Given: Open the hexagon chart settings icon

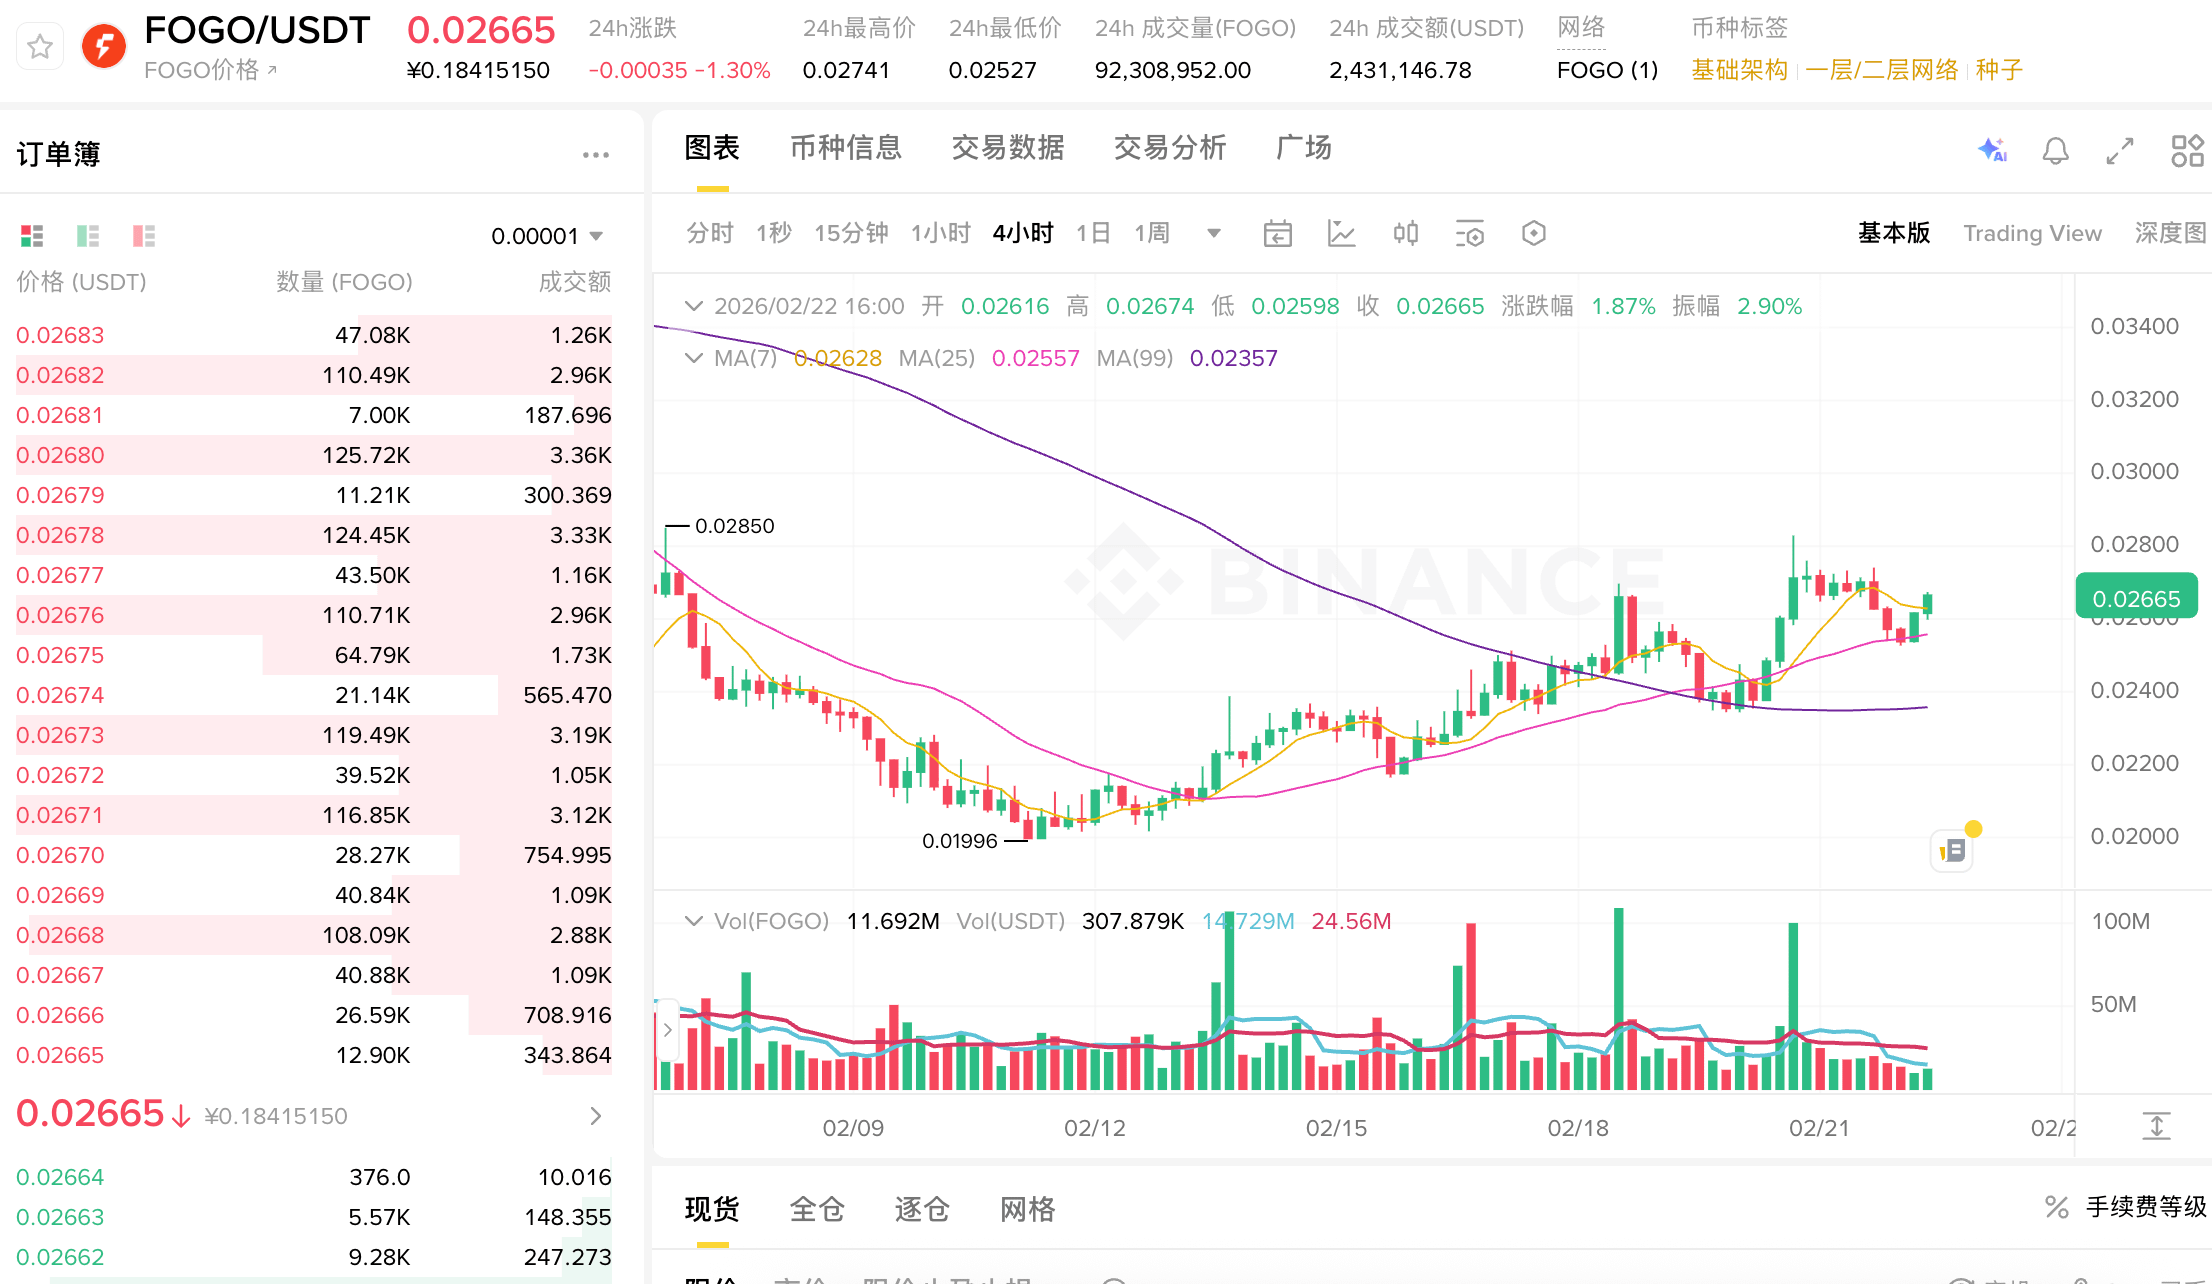Looking at the screenshot, I should (x=1533, y=234).
